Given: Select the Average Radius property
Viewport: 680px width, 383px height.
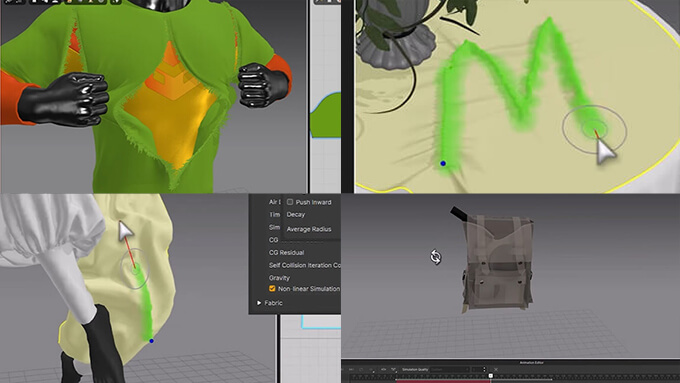Looking at the screenshot, I should pos(309,229).
